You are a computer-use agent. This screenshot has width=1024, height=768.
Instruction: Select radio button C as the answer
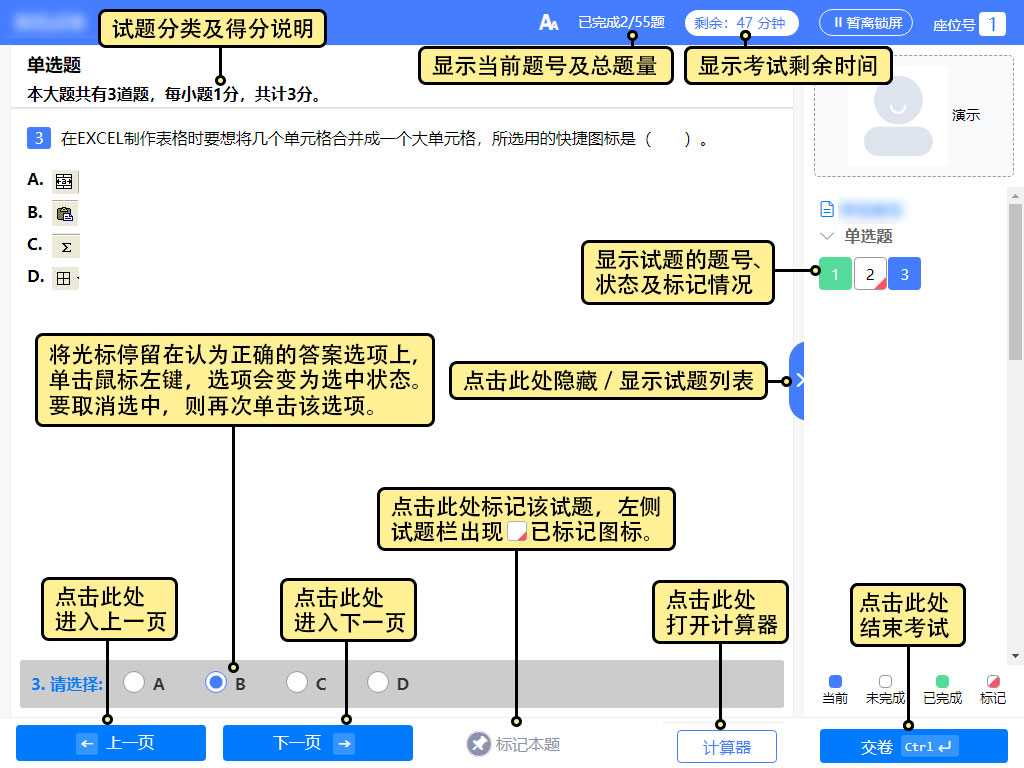[x=296, y=682]
